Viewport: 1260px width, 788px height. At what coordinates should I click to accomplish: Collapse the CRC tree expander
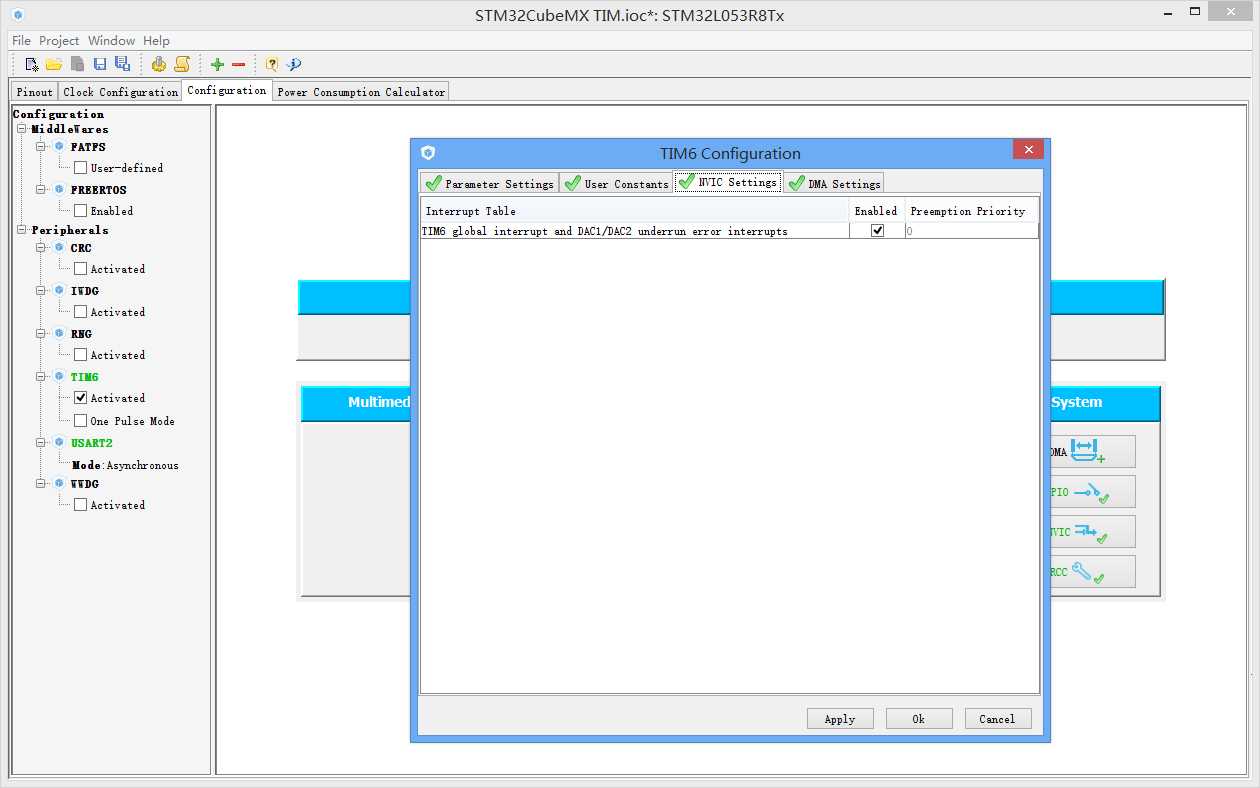(x=42, y=247)
